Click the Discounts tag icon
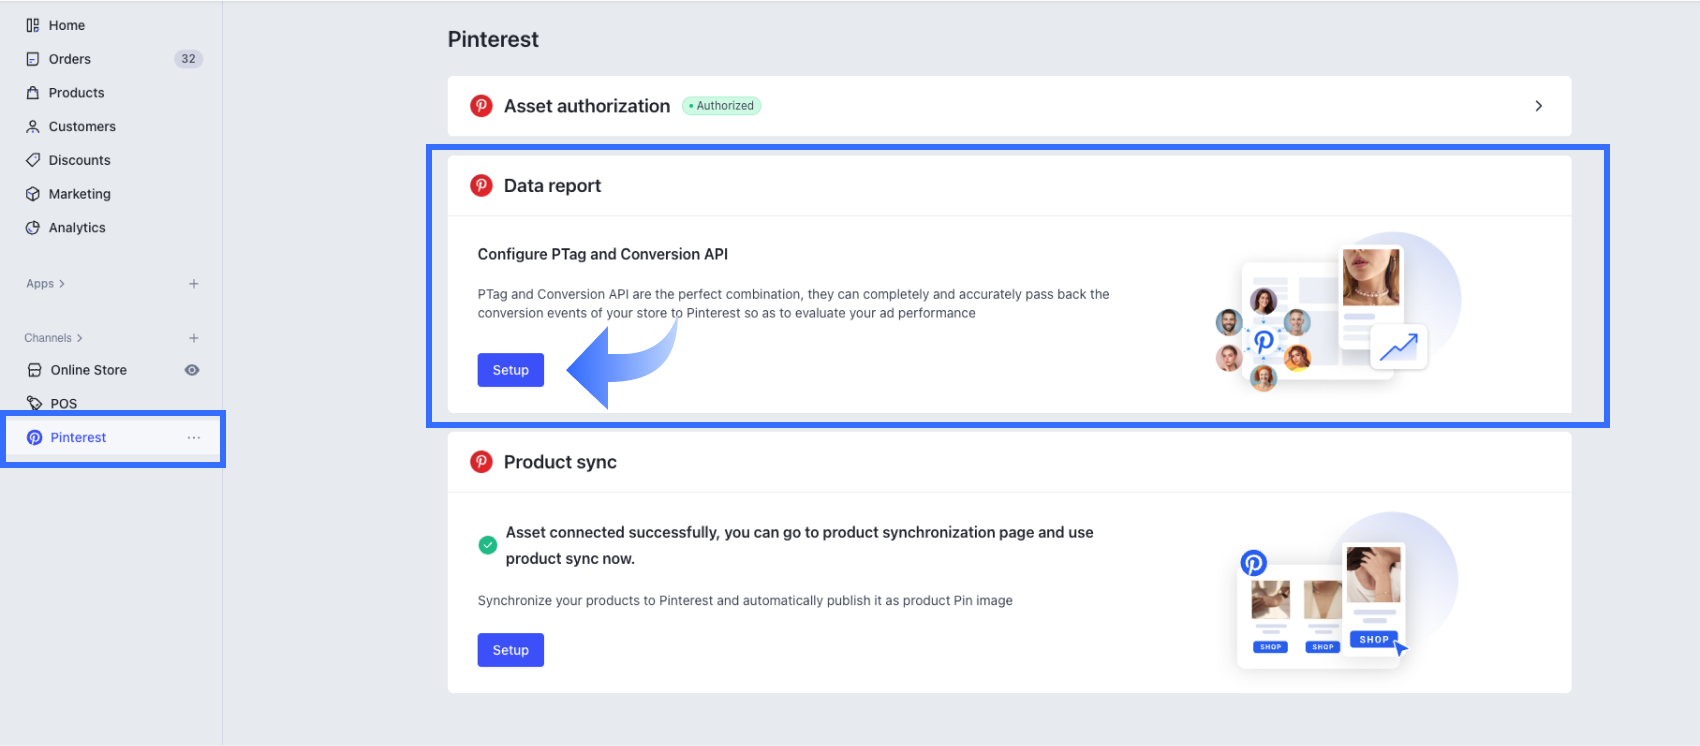The image size is (1700, 746). click(x=33, y=160)
